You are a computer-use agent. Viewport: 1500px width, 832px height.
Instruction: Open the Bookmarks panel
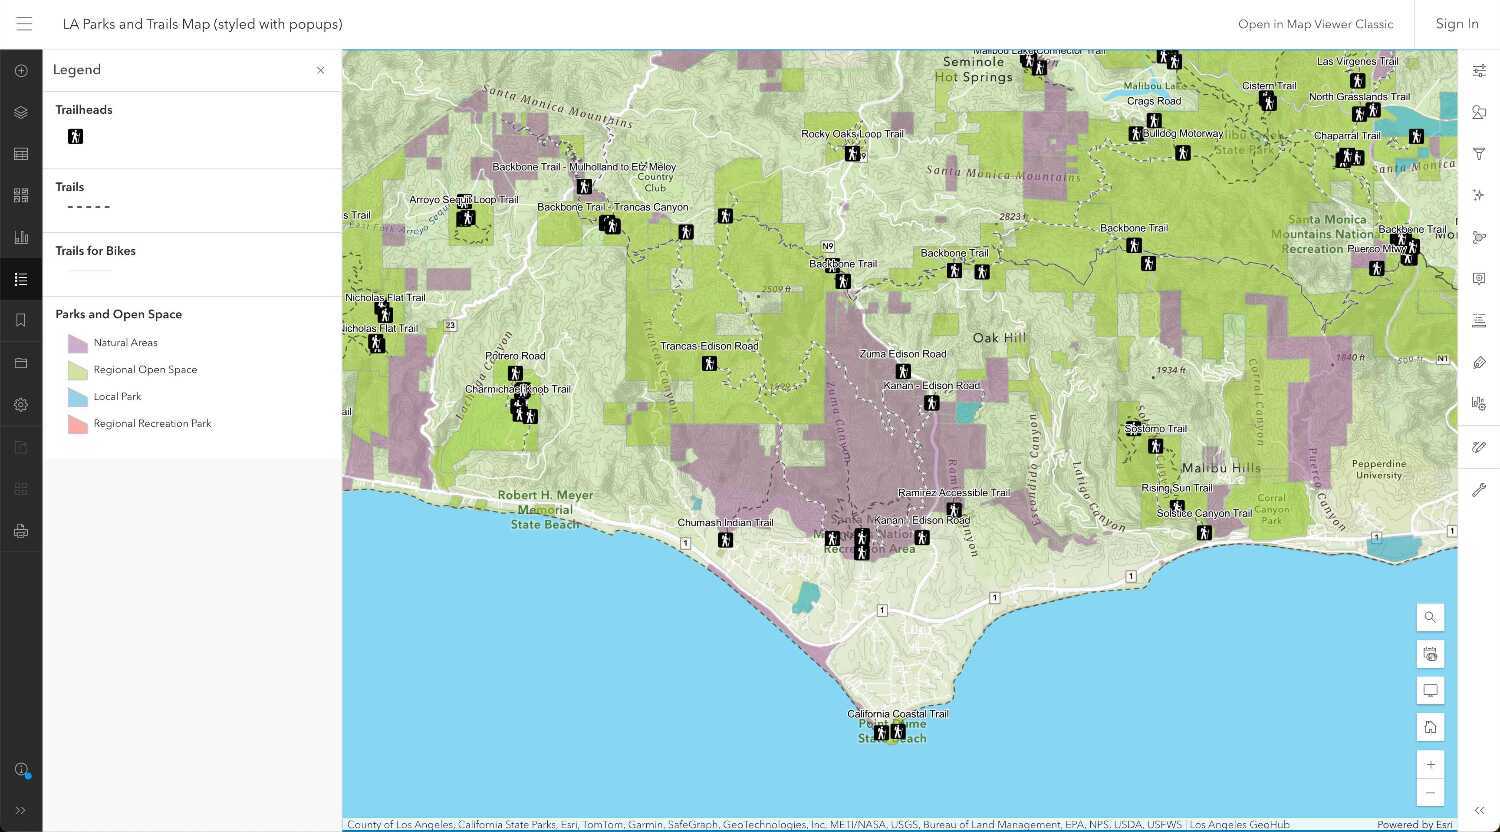pyautogui.click(x=21, y=320)
